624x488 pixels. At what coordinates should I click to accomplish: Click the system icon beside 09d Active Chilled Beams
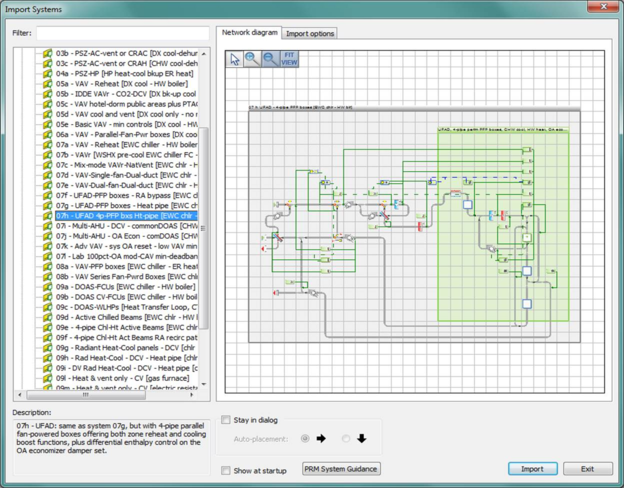pyautogui.click(x=47, y=317)
